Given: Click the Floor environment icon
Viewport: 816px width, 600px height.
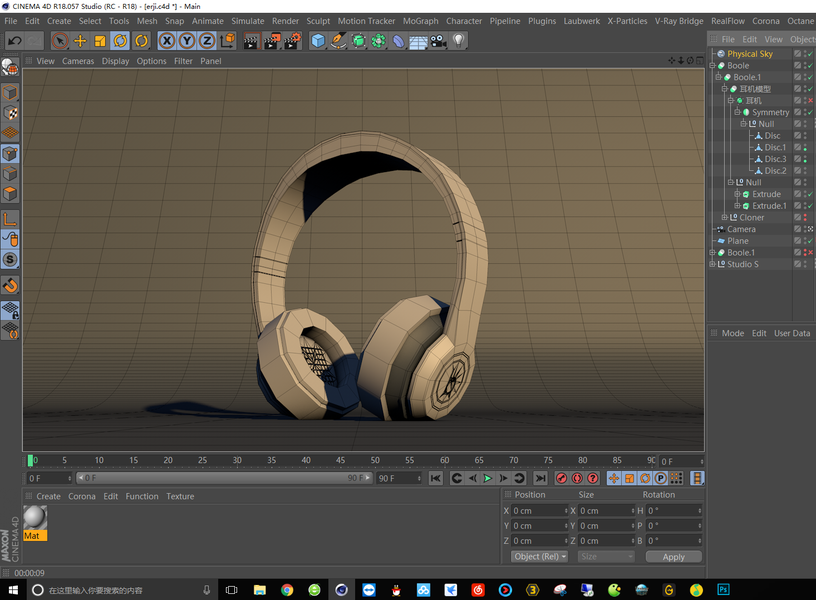Looking at the screenshot, I should point(418,41).
